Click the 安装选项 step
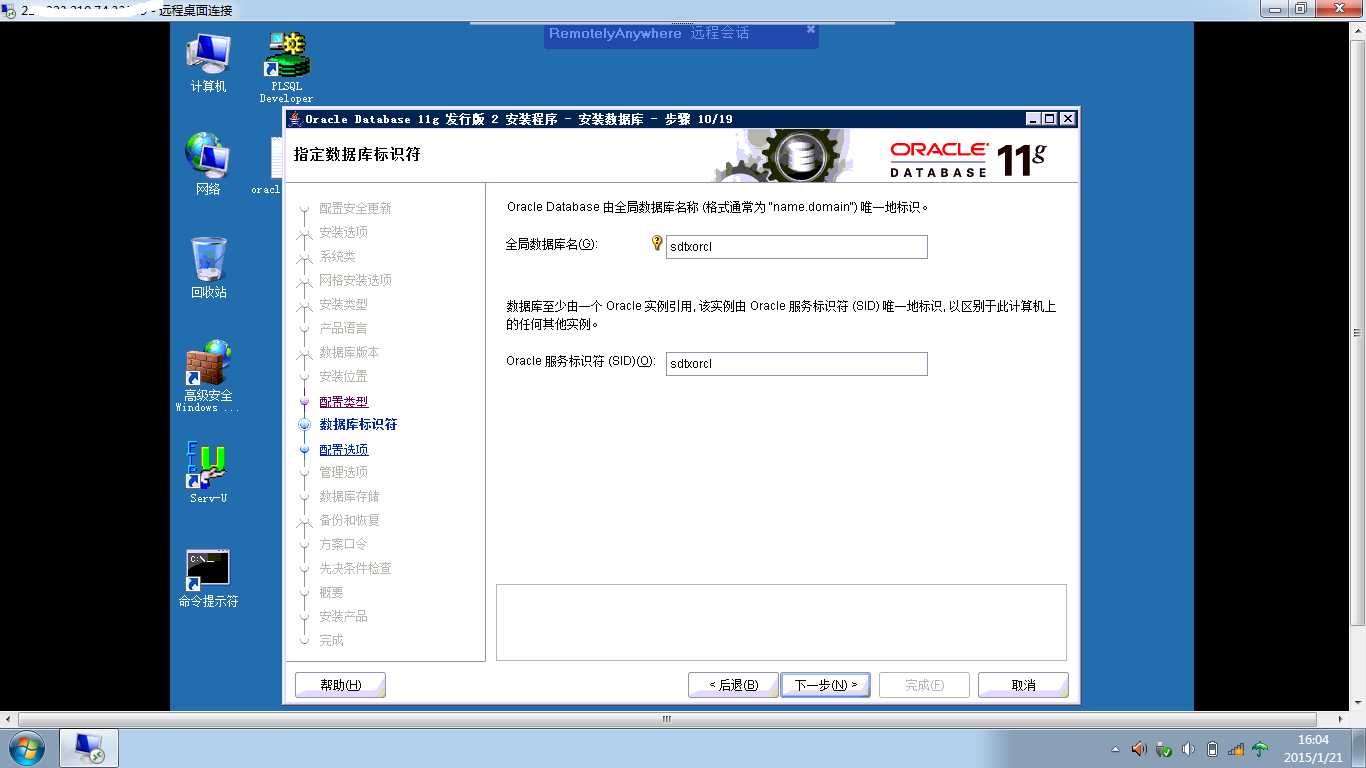Image resolution: width=1366 pixels, height=768 pixels. pos(344,232)
